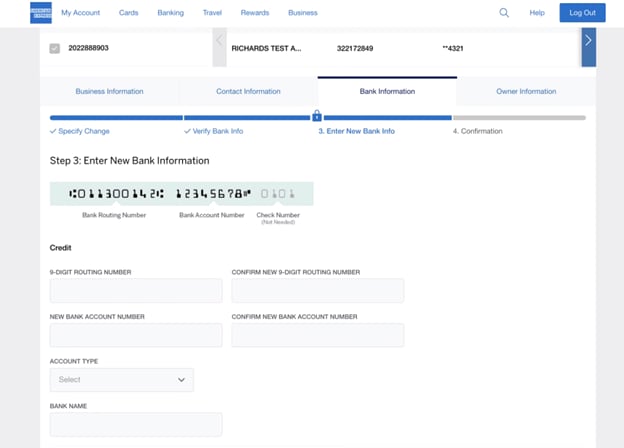This screenshot has width=624, height=448.
Task: Select the Owner Information tab
Action: [526, 91]
